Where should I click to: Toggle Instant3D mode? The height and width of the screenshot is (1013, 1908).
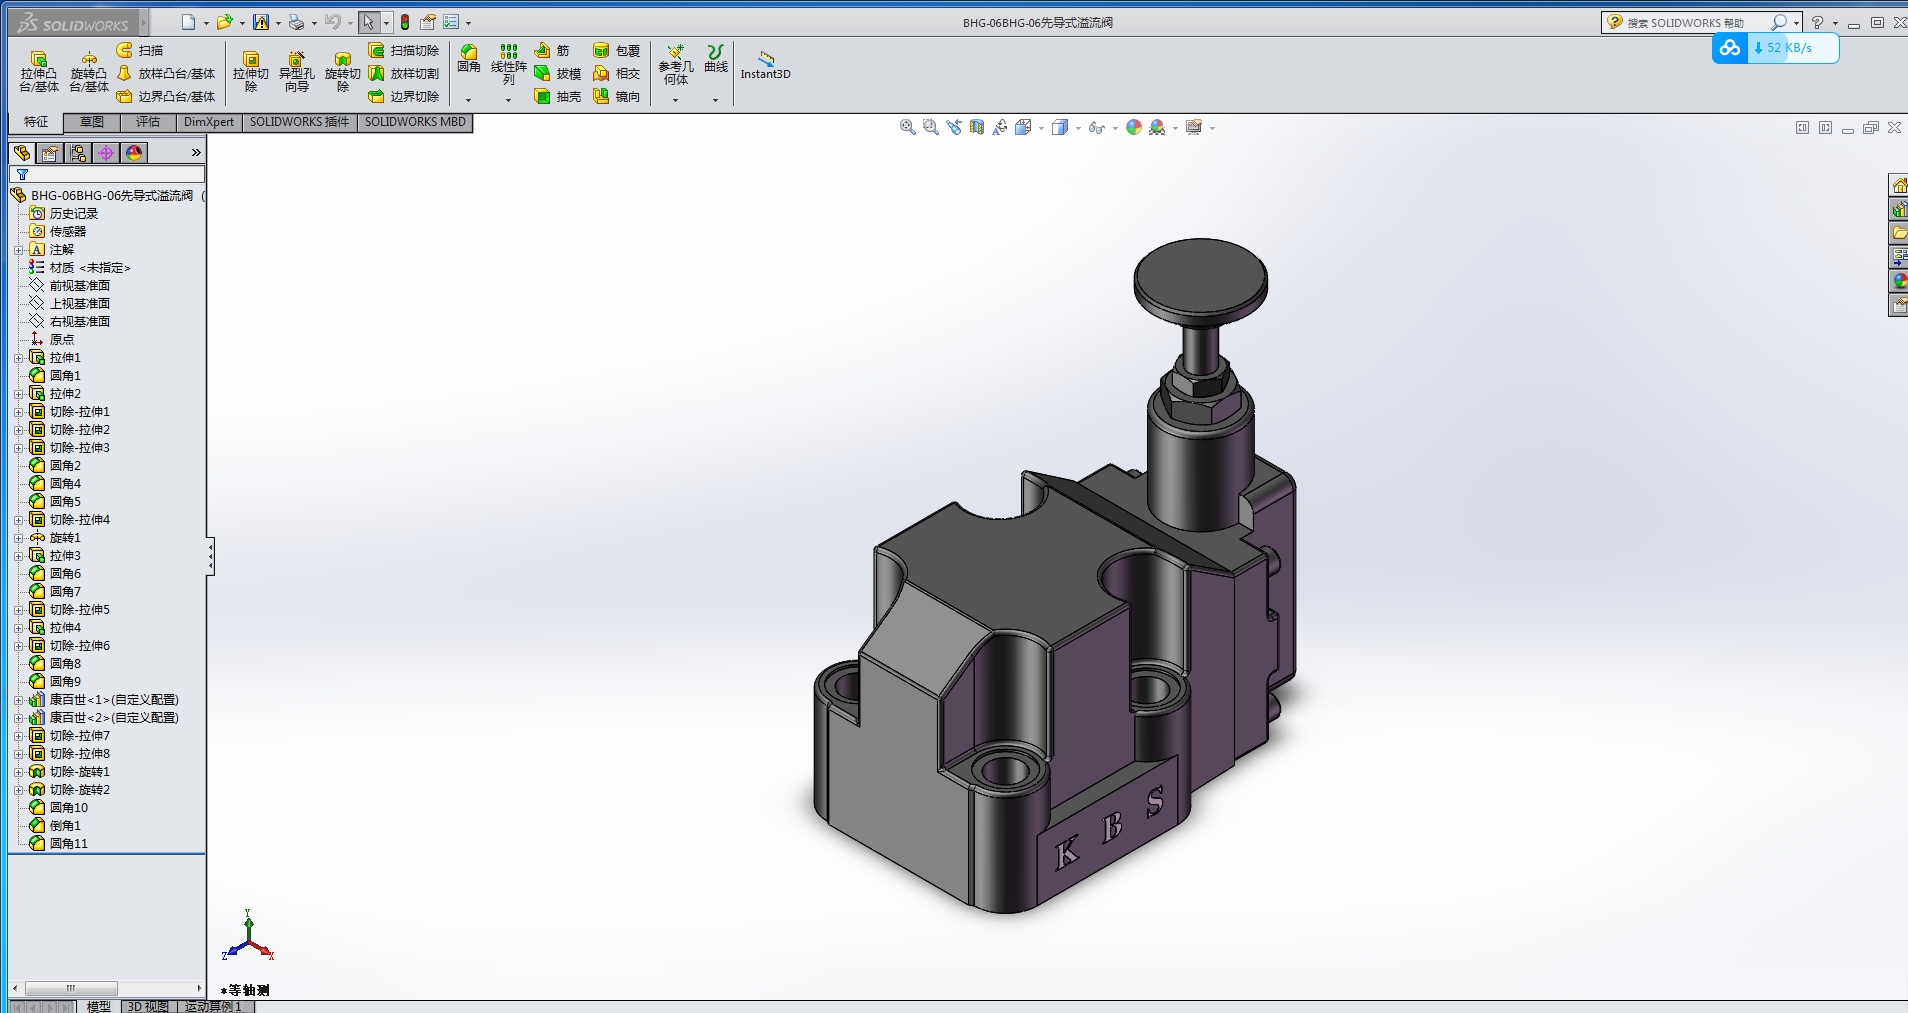point(765,66)
